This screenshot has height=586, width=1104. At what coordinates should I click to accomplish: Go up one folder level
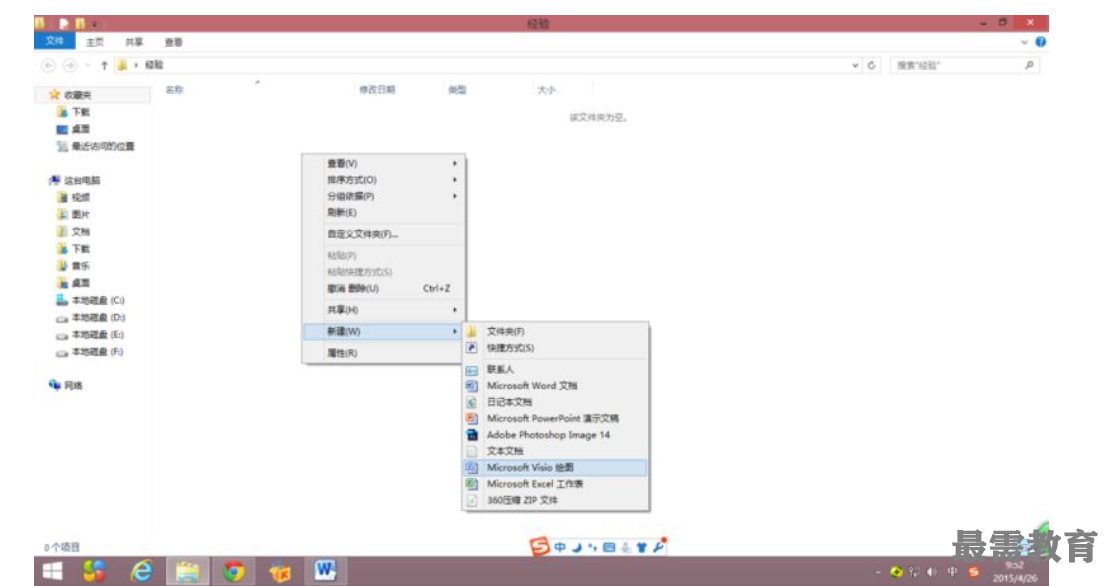(x=104, y=65)
